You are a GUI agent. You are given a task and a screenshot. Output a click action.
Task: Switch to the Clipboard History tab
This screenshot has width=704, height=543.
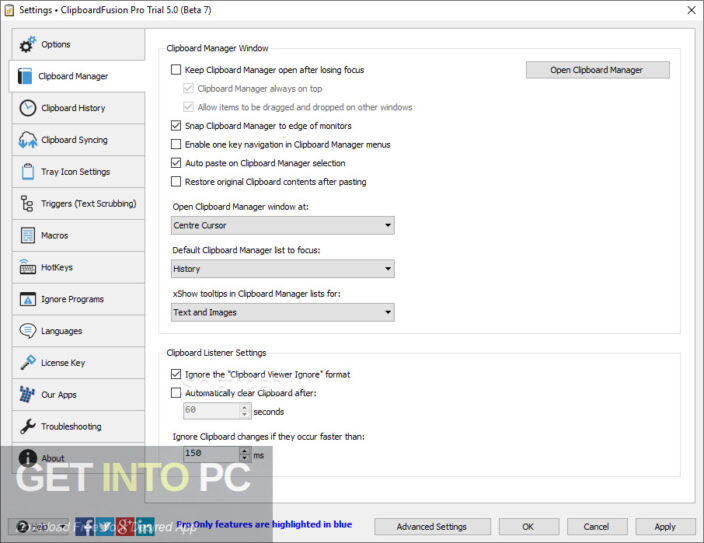click(79, 108)
